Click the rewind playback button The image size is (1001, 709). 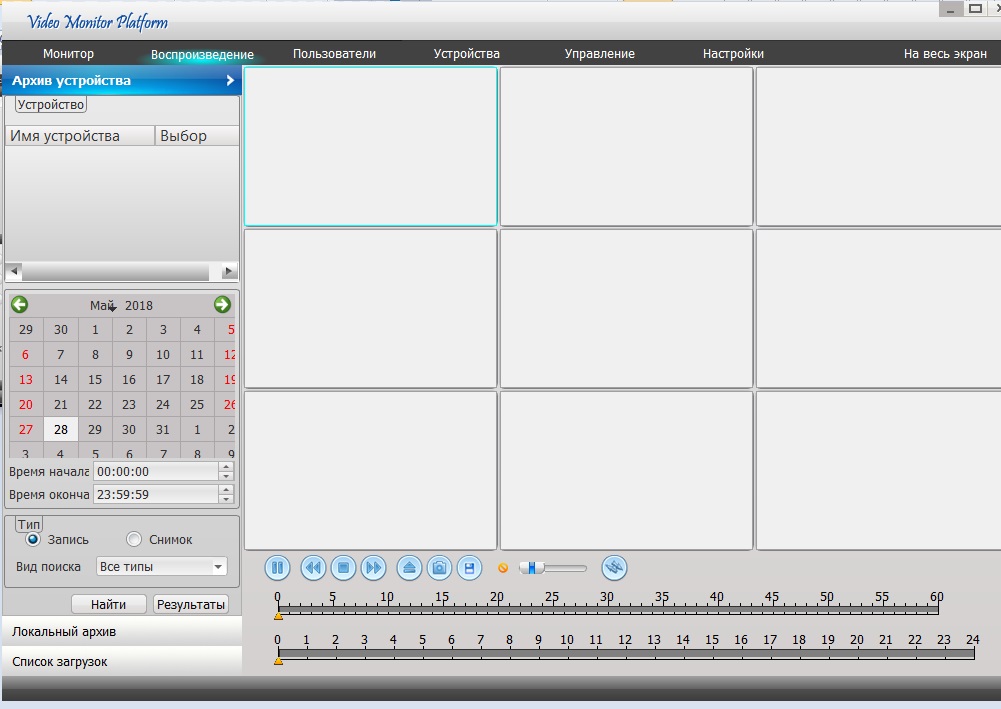pyautogui.click(x=313, y=568)
